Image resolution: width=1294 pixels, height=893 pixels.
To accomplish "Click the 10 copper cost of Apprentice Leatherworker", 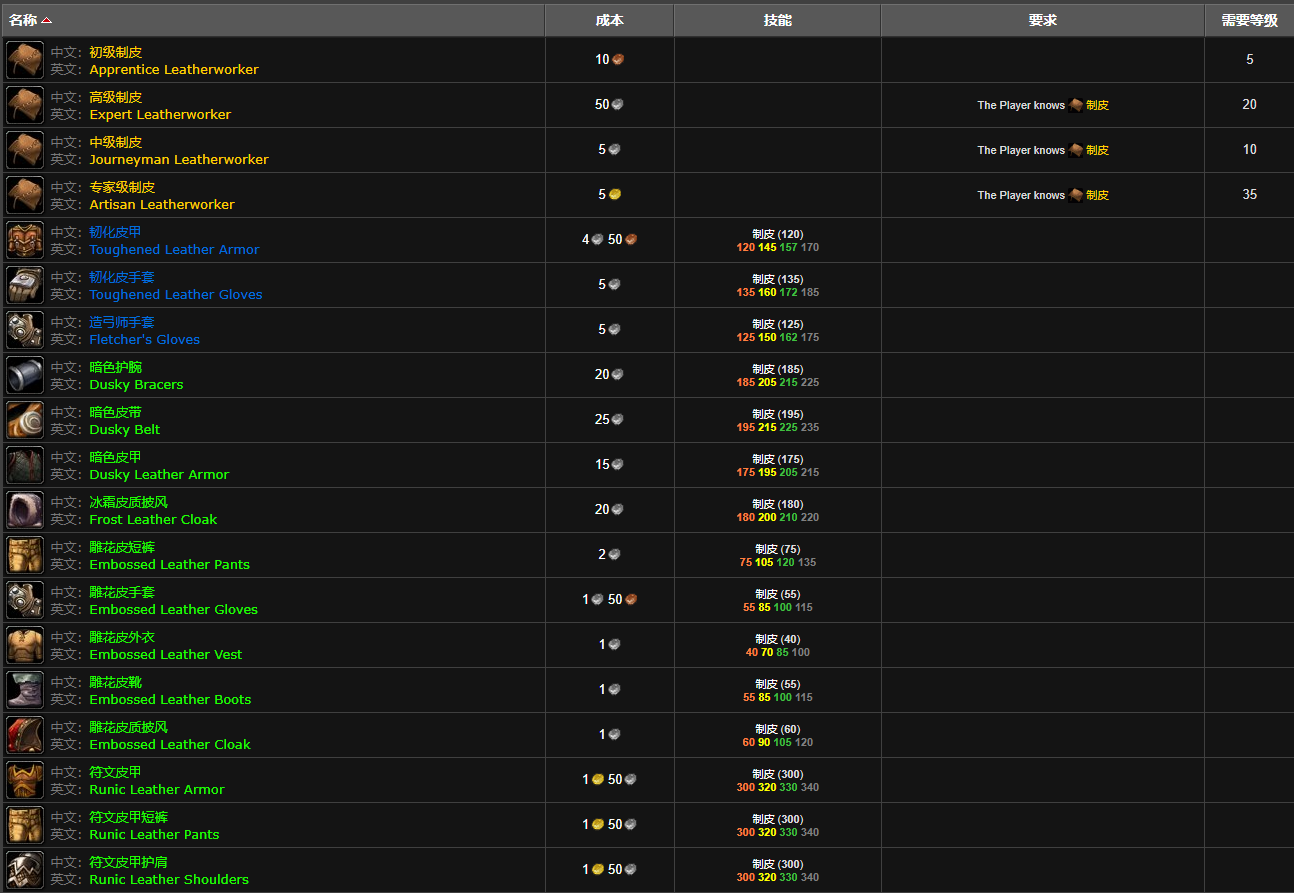I will point(609,59).
